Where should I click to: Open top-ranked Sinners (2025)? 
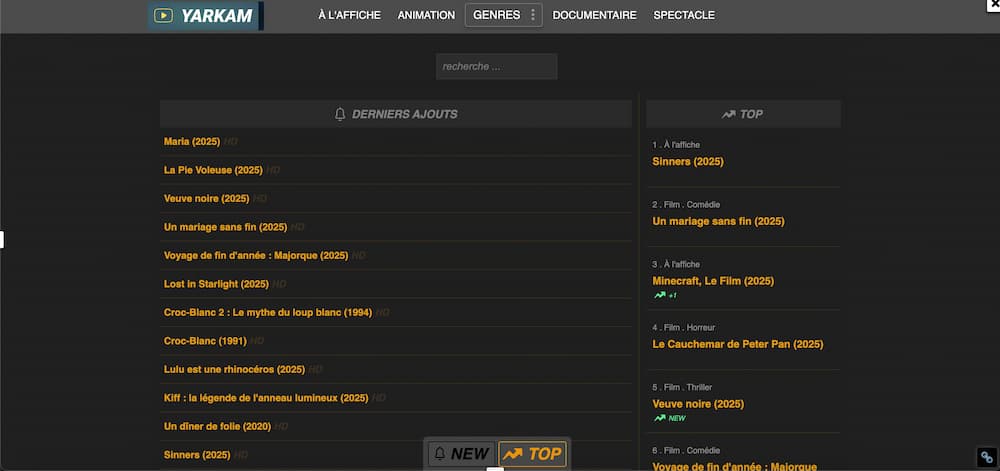pyautogui.click(x=688, y=162)
